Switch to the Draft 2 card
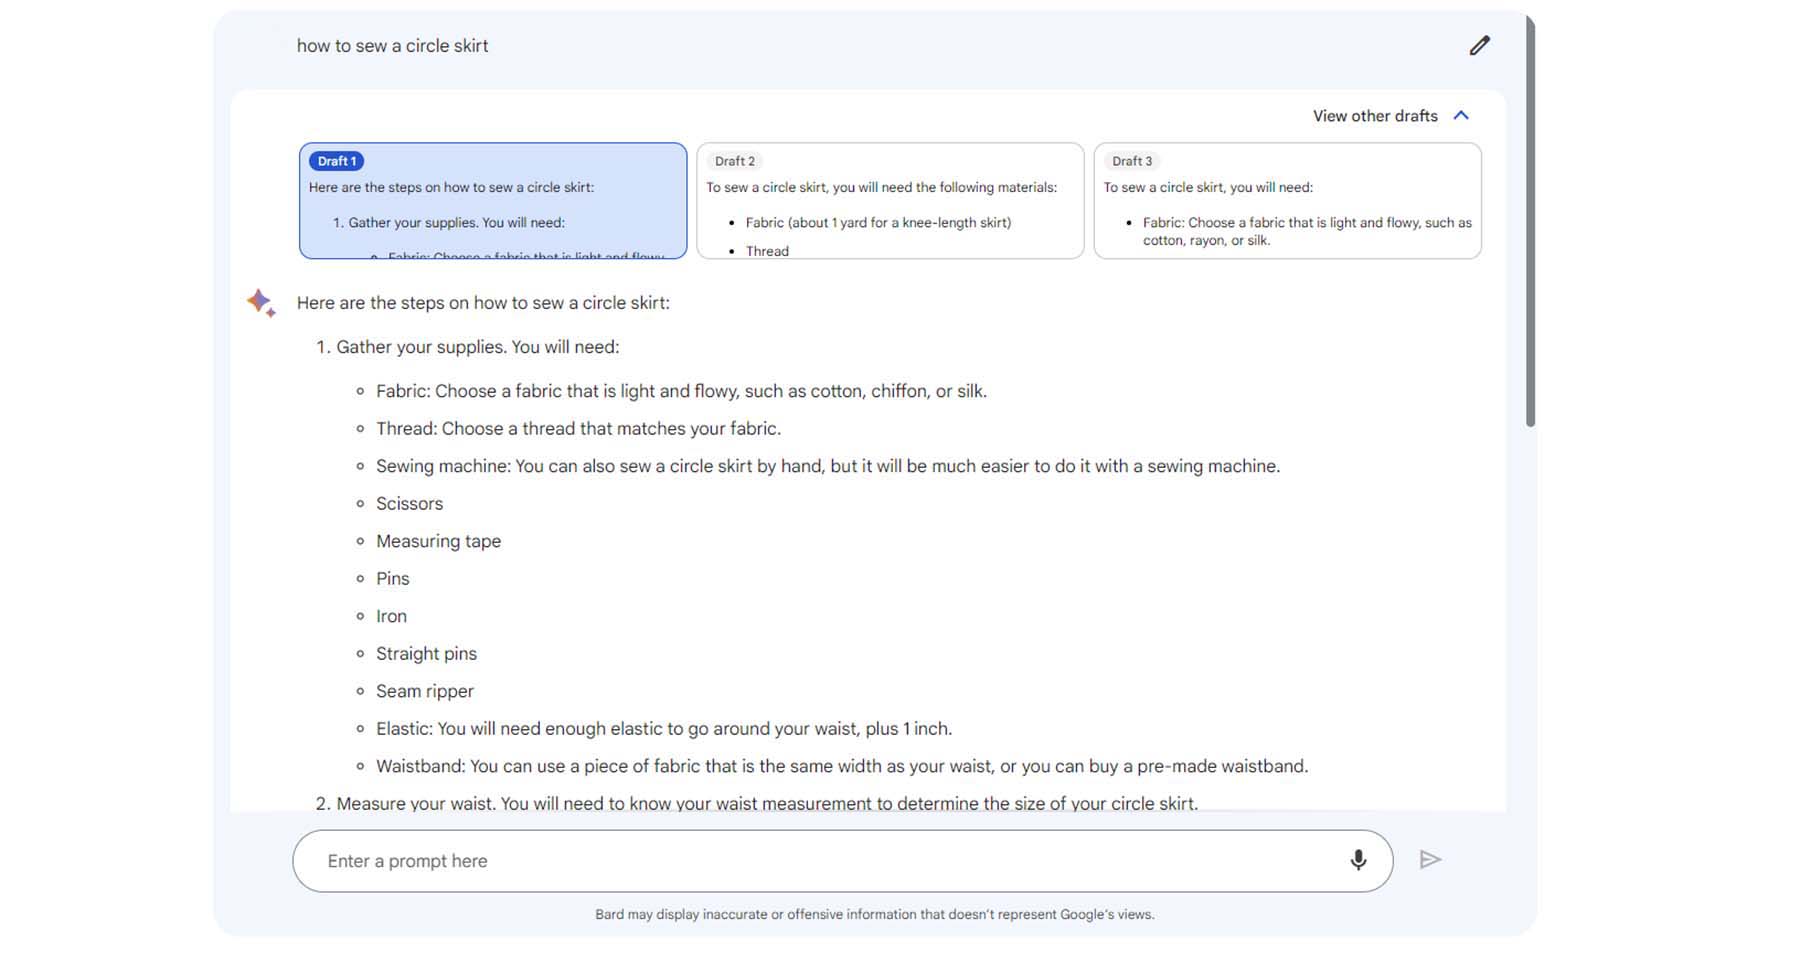The height and width of the screenshot is (962, 1800). click(x=889, y=201)
